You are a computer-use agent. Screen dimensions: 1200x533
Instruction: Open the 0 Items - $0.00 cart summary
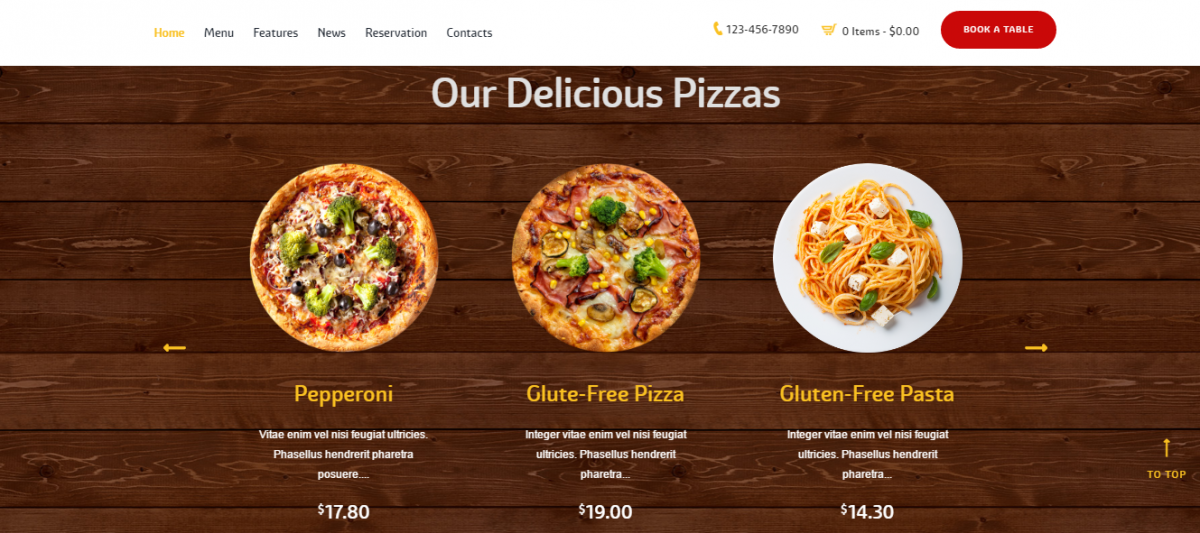click(880, 31)
